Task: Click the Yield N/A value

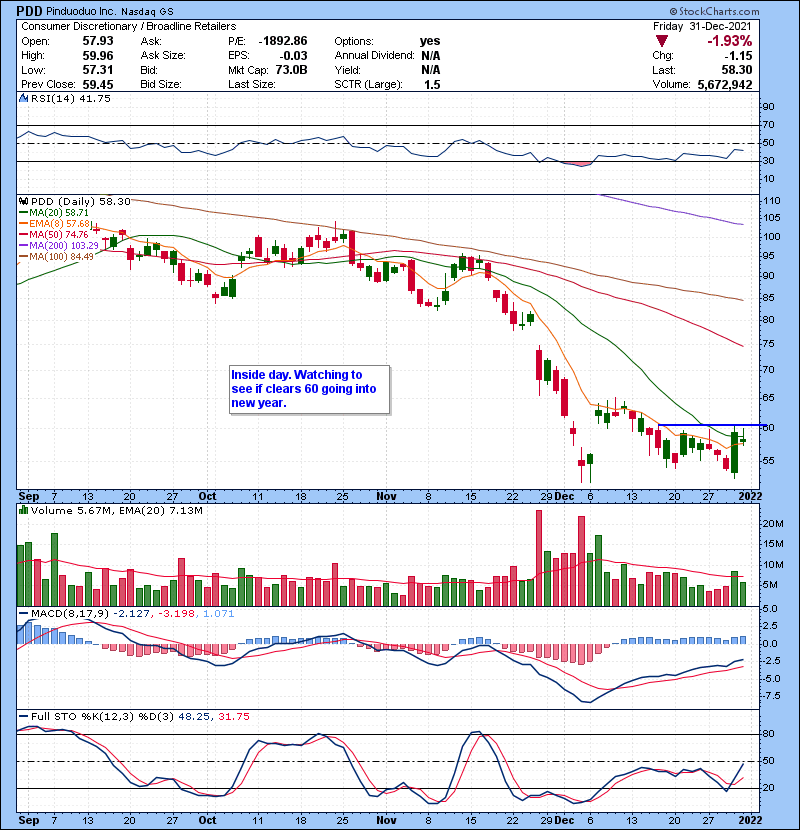Action: pyautogui.click(x=430, y=70)
